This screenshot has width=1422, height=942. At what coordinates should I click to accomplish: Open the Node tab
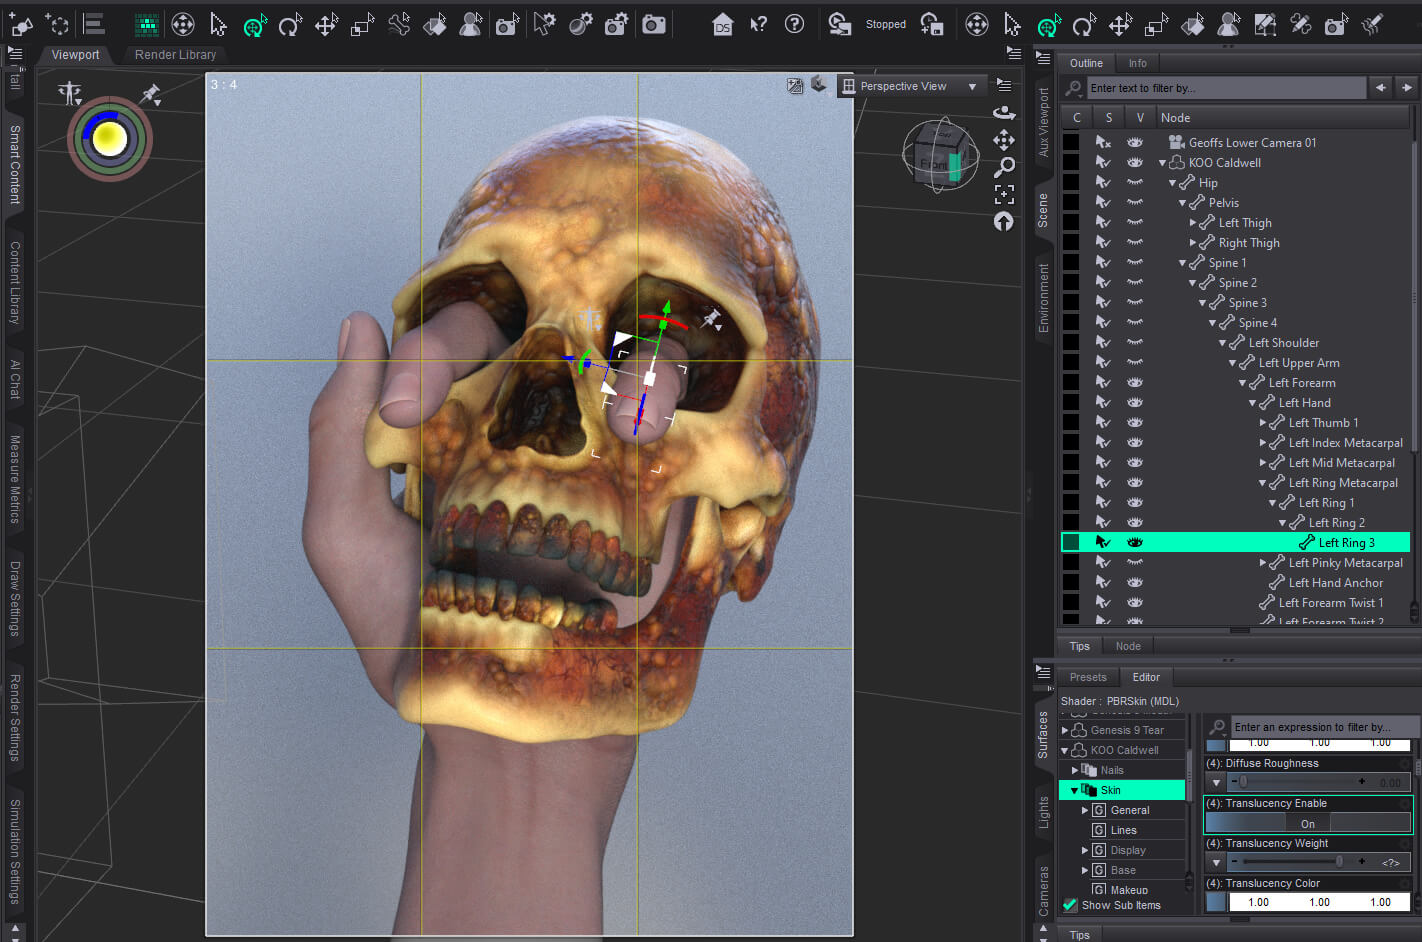click(1128, 646)
